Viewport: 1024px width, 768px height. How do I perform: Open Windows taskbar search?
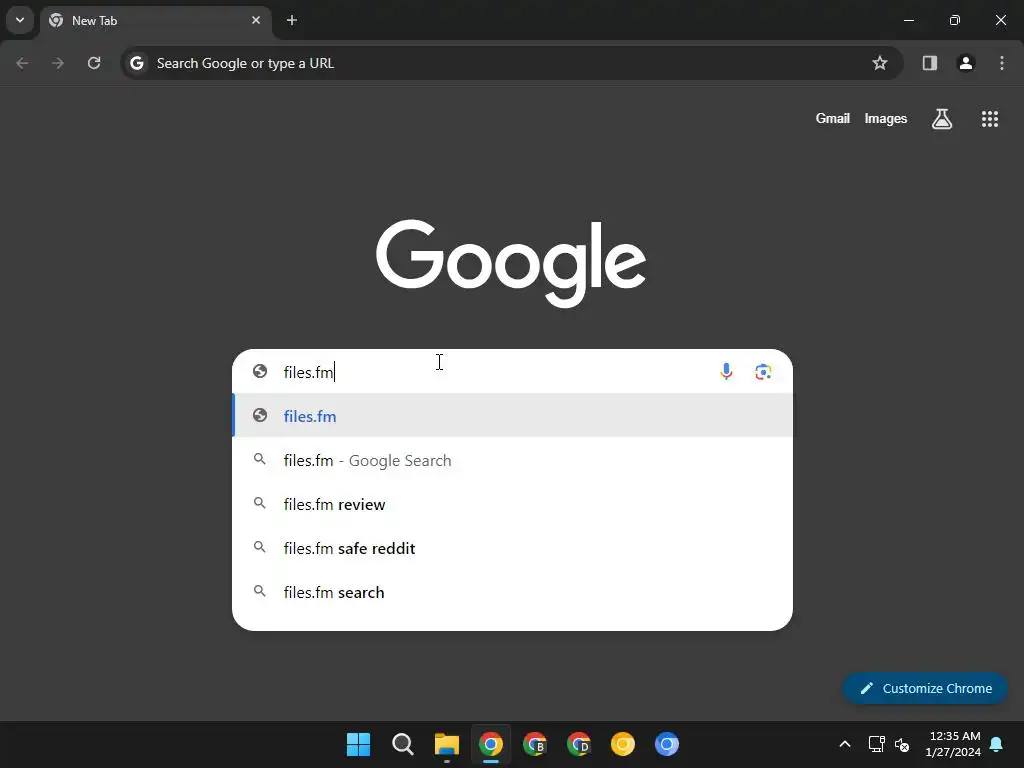point(402,744)
